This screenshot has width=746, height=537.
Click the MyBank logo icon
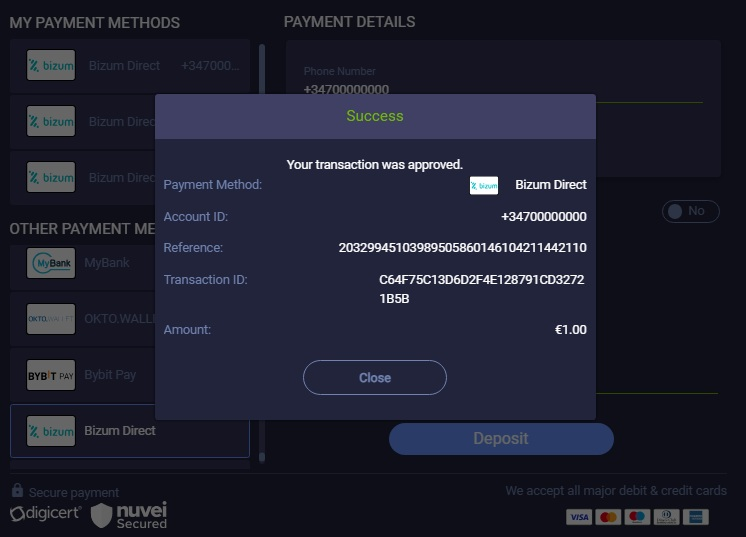pos(51,263)
